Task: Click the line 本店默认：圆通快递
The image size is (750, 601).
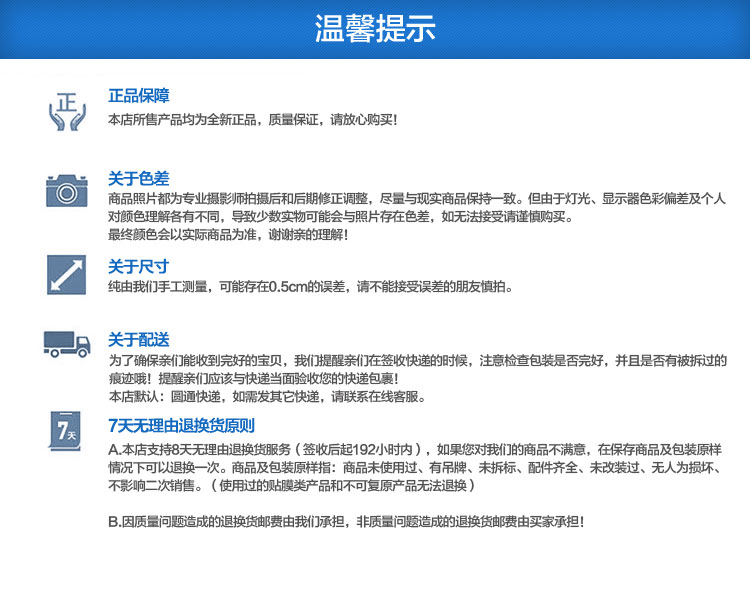Action: [267, 397]
